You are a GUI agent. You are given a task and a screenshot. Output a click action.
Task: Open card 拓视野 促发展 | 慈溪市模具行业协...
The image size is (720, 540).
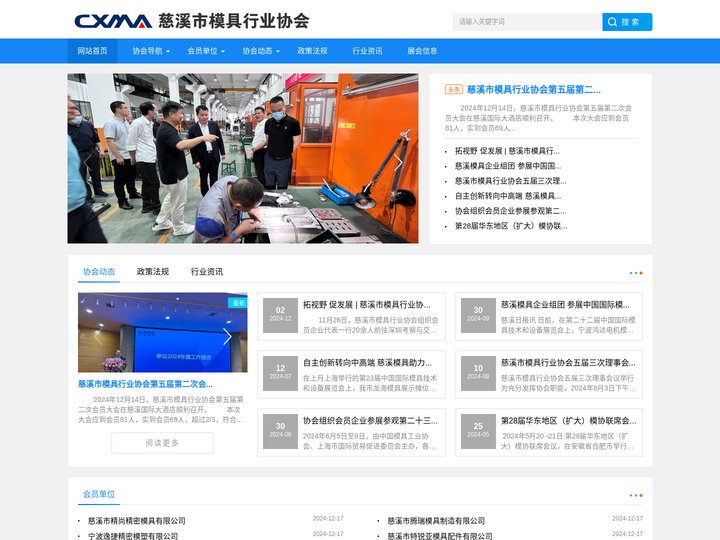[x=366, y=305]
